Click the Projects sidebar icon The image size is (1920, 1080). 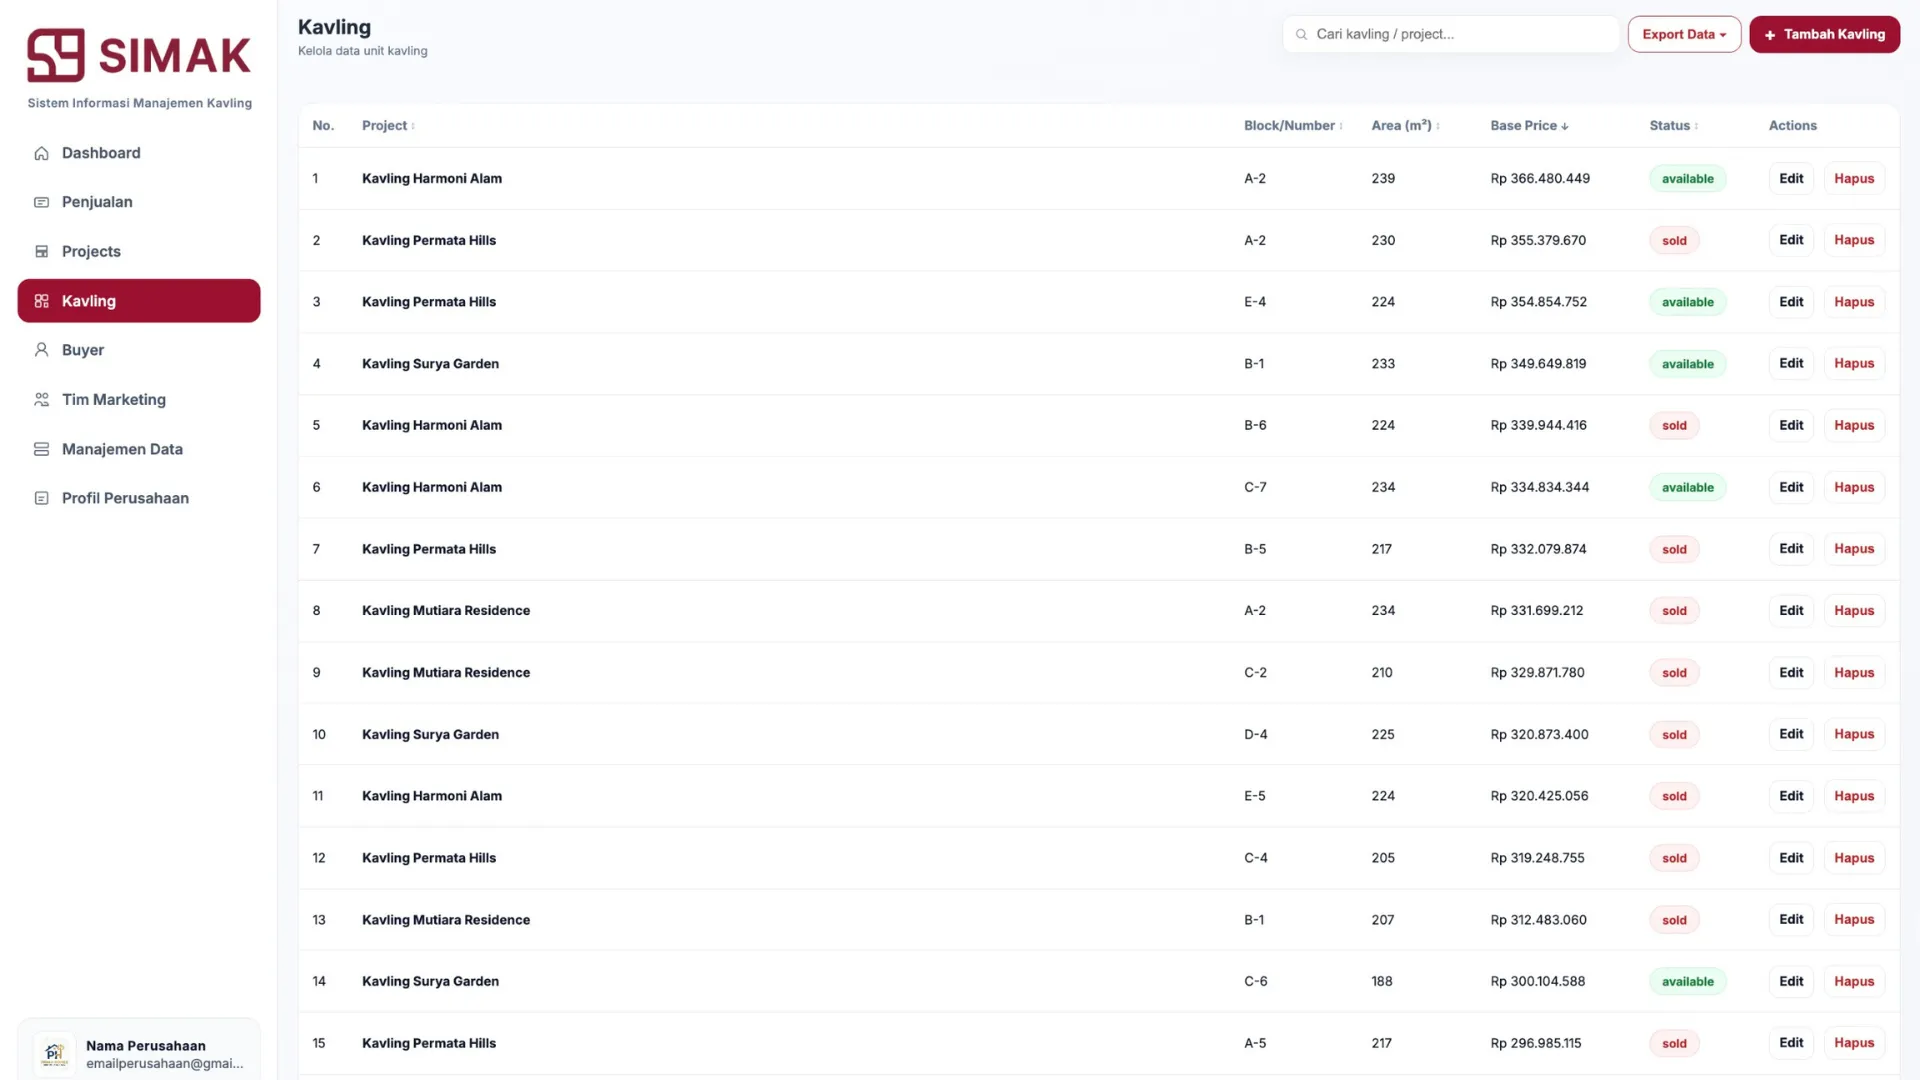point(41,252)
